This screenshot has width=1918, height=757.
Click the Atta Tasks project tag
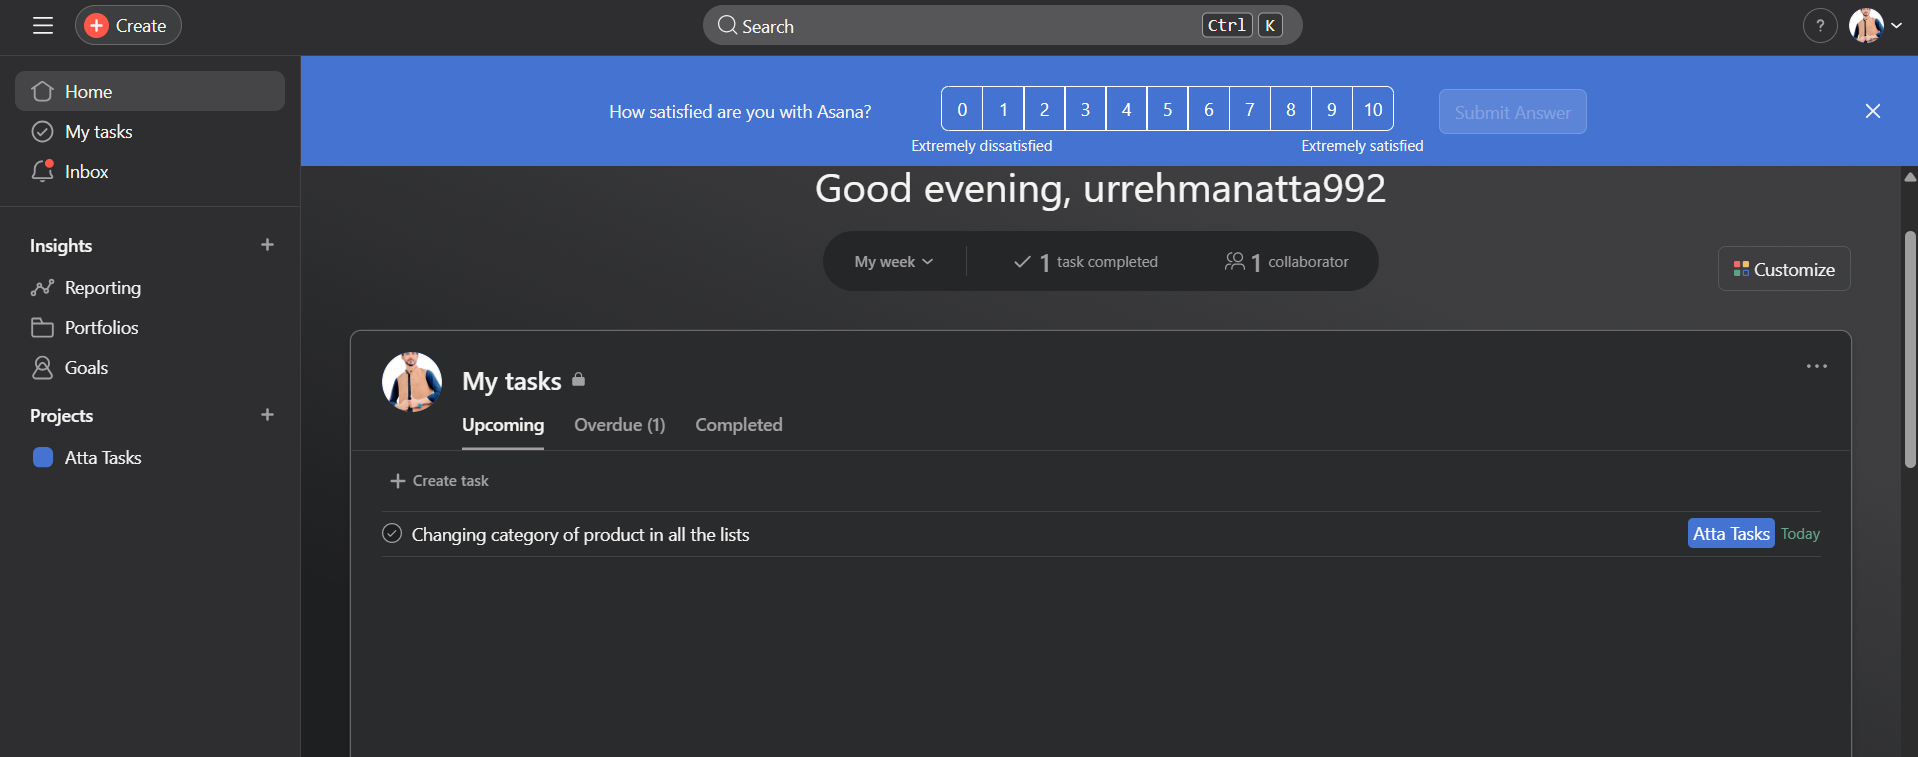(1731, 533)
